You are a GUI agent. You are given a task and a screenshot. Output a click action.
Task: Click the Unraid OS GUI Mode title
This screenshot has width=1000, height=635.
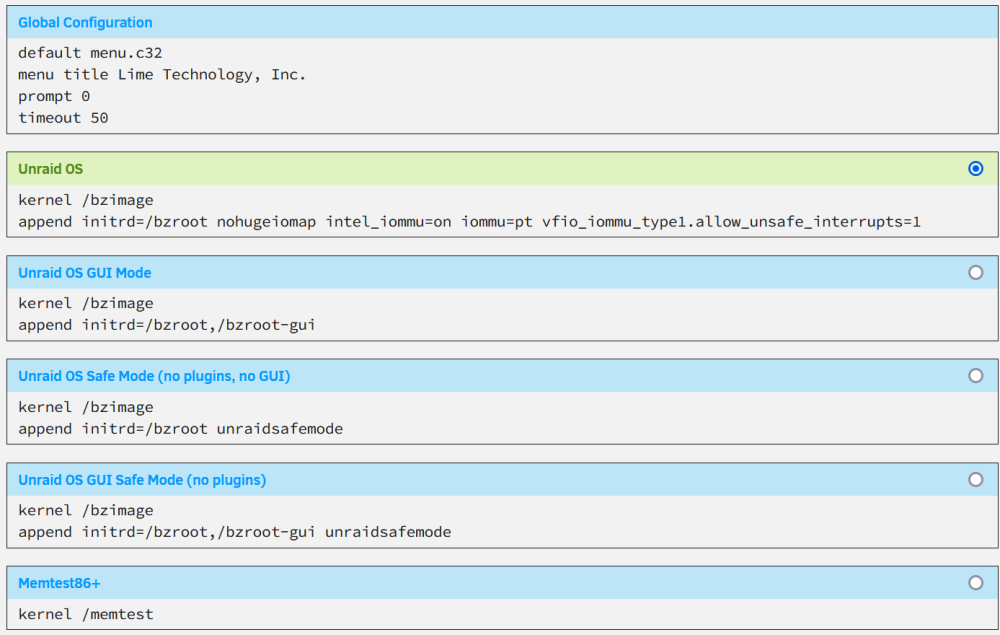pyautogui.click(x=85, y=273)
